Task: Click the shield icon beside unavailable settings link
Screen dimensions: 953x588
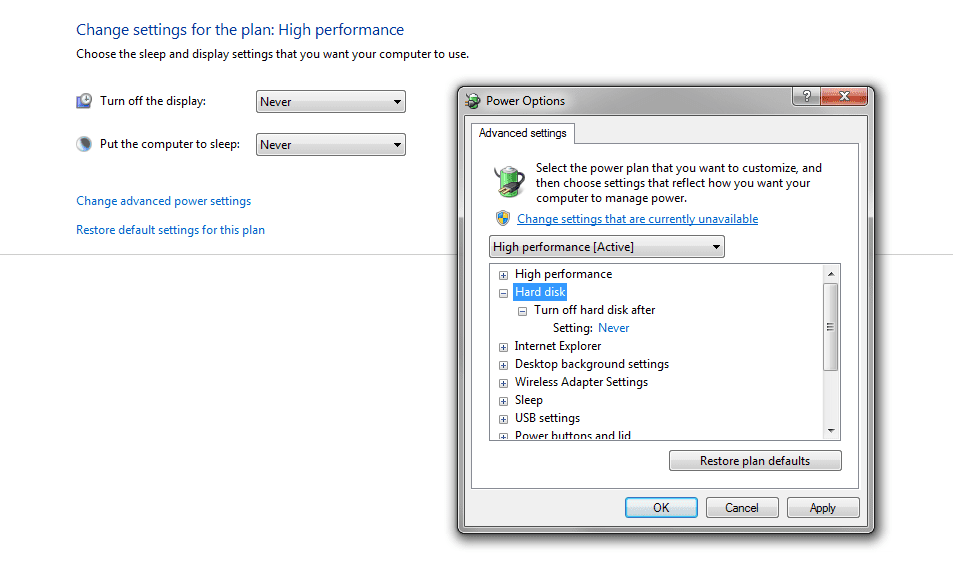Action: pyautogui.click(x=503, y=219)
